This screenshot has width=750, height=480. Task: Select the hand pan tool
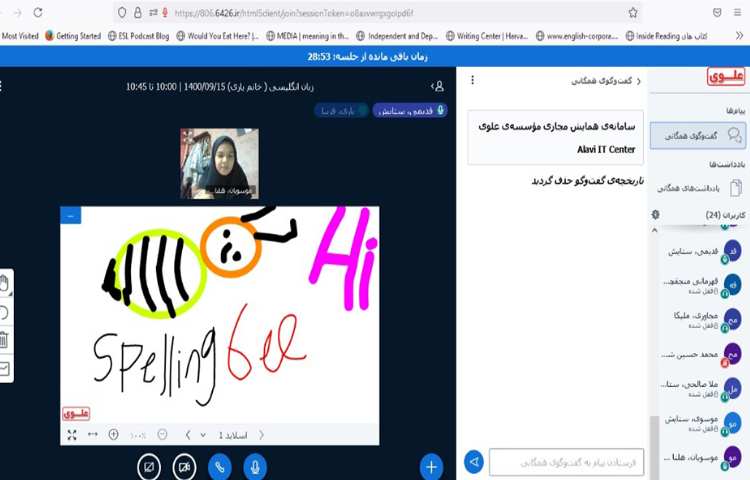[x=4, y=284]
